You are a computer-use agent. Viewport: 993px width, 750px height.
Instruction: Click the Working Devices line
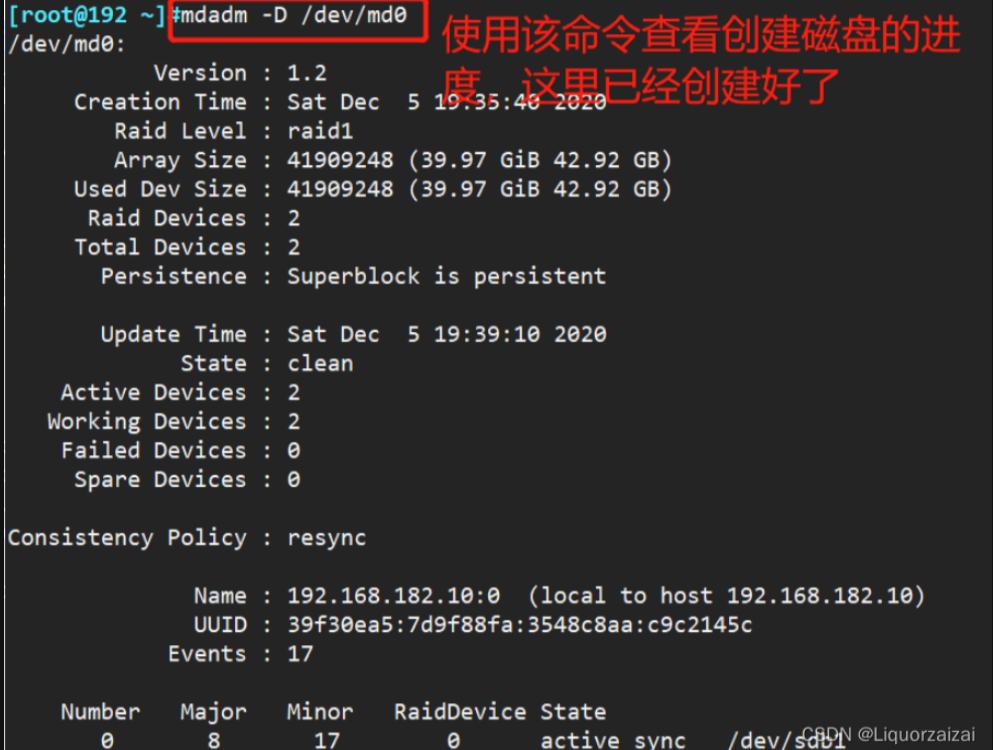174,422
